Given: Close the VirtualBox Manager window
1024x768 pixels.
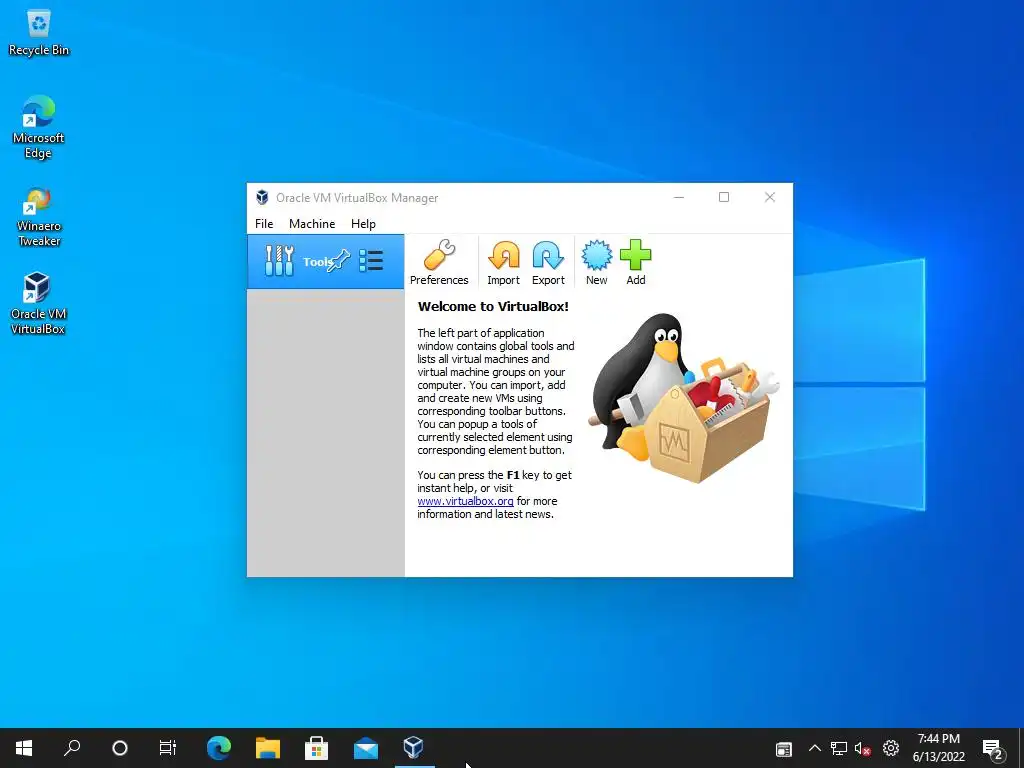Looking at the screenshot, I should (x=770, y=197).
